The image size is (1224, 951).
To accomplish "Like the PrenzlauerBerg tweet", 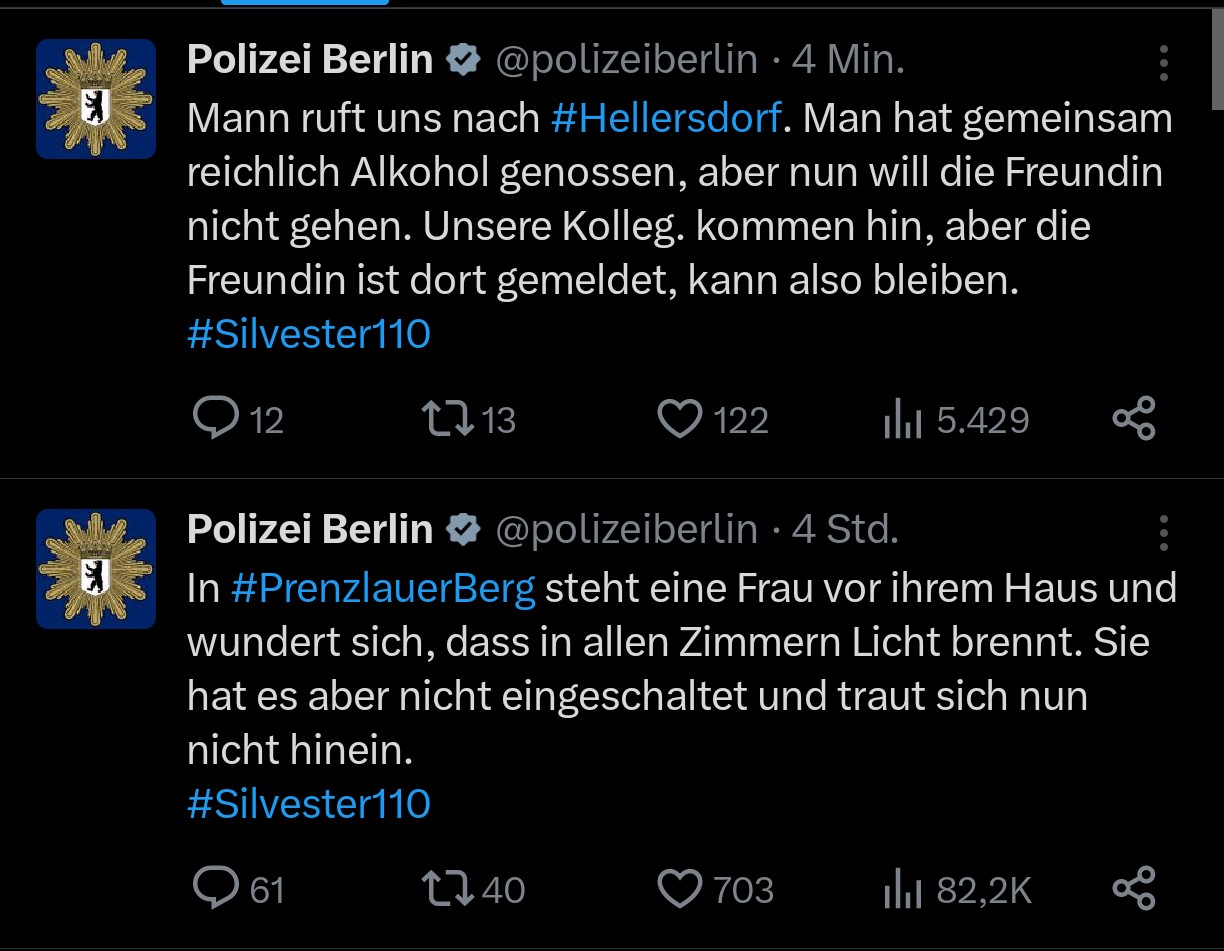I will click(x=680, y=889).
